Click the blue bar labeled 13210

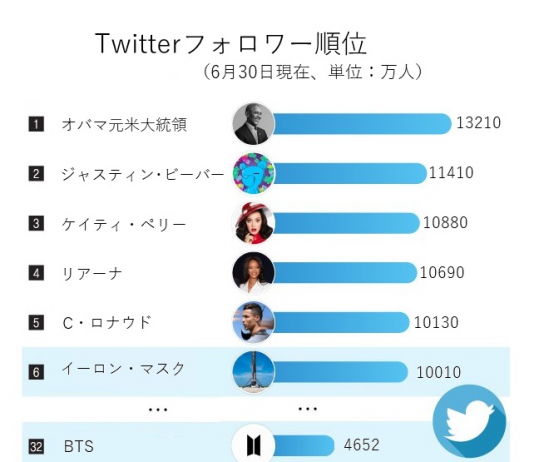click(x=362, y=124)
